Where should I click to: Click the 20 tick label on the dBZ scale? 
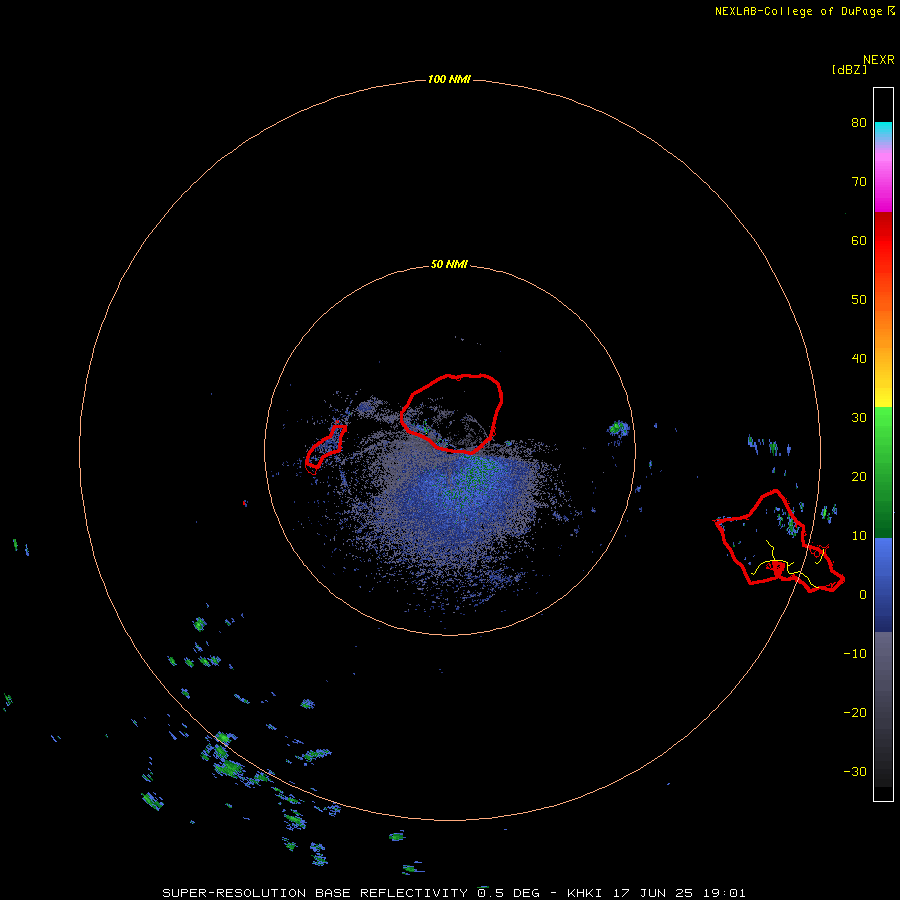point(859,477)
